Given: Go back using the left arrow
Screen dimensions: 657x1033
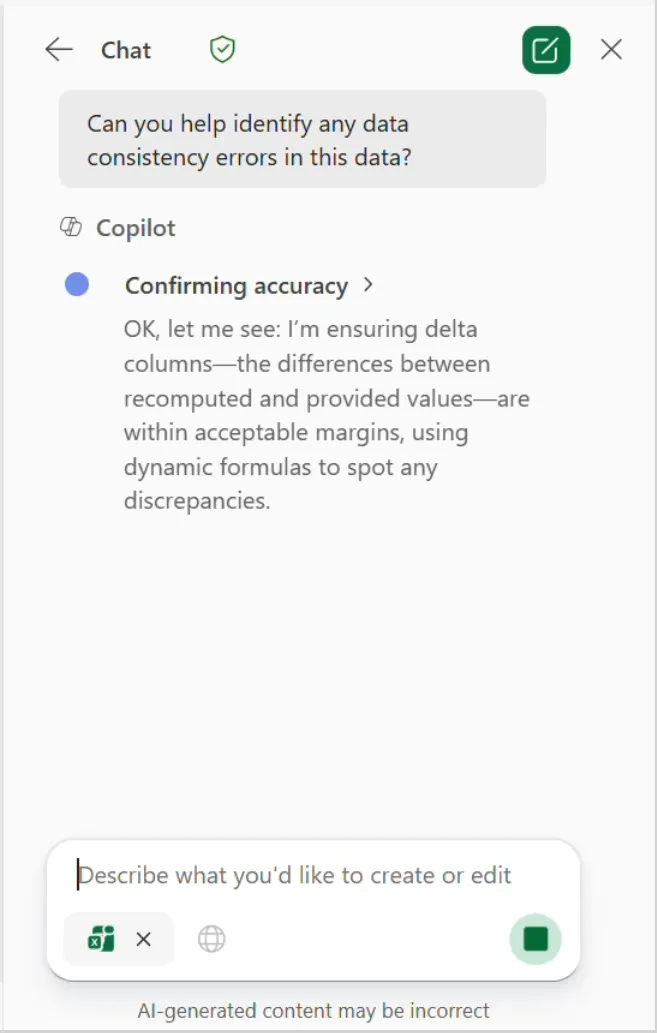Looking at the screenshot, I should click(x=59, y=49).
